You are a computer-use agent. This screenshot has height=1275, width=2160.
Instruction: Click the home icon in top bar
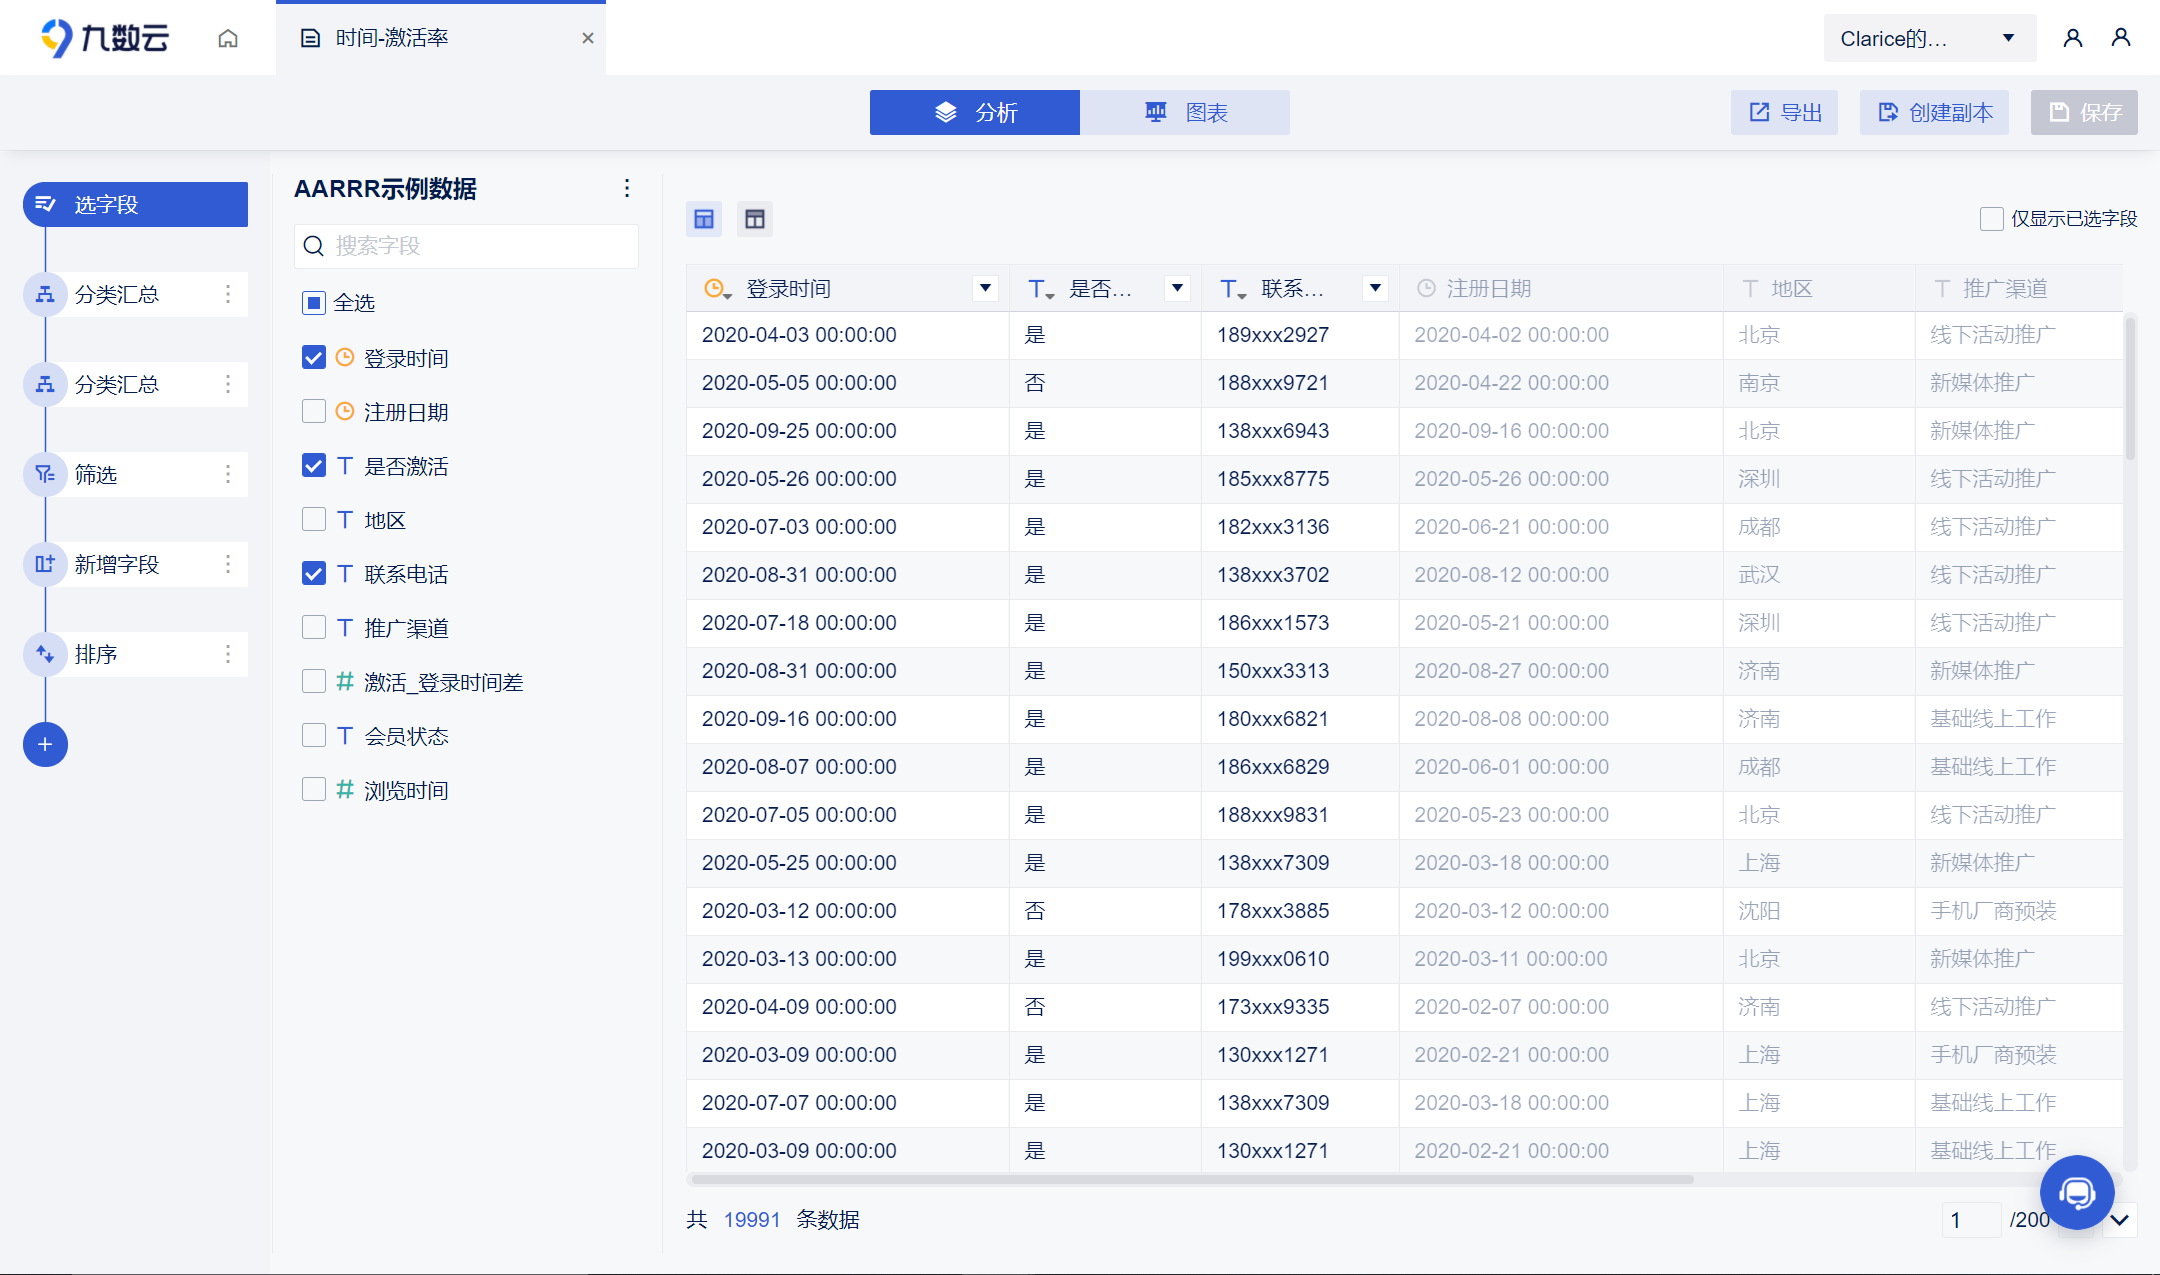click(x=228, y=38)
